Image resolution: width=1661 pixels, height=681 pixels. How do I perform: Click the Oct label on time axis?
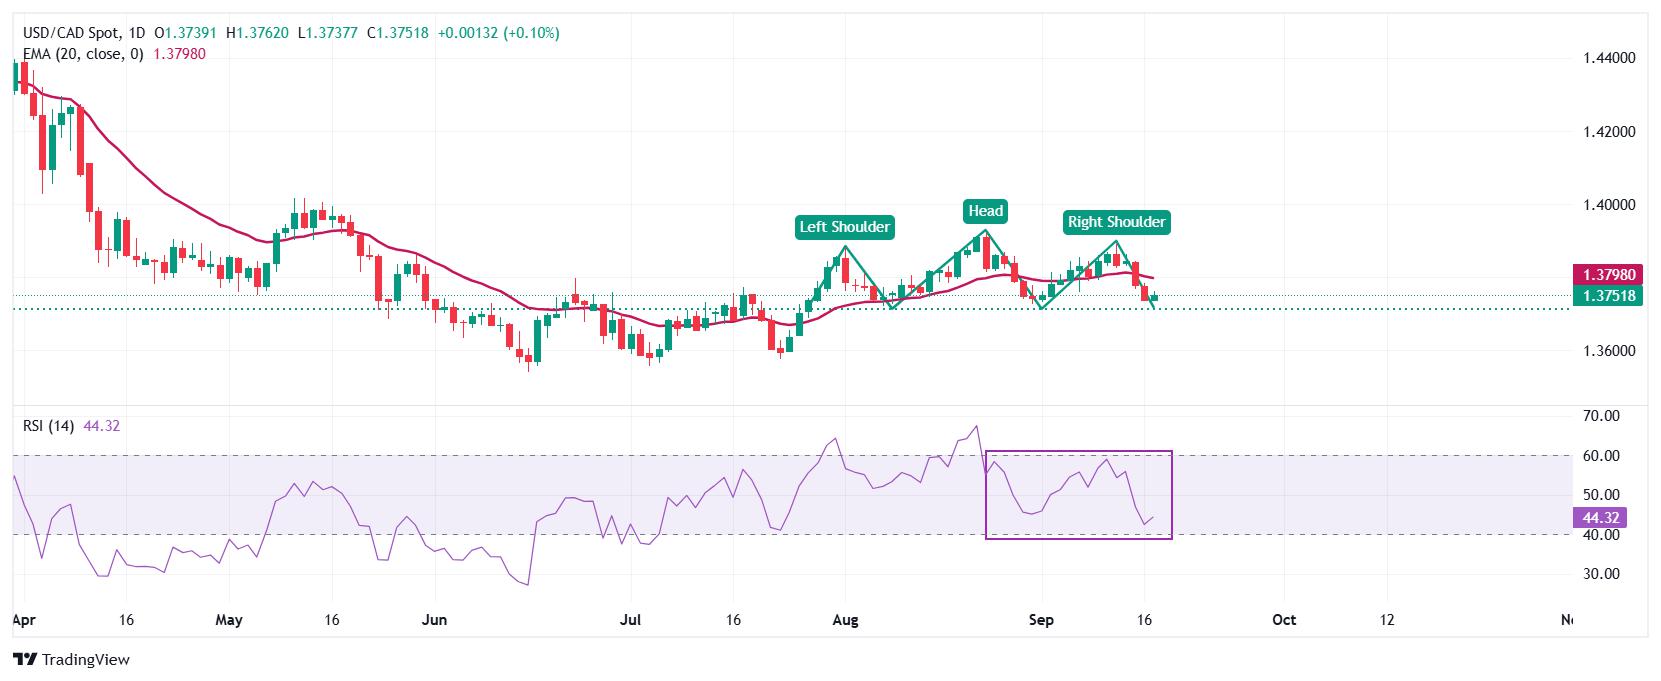(x=1284, y=620)
